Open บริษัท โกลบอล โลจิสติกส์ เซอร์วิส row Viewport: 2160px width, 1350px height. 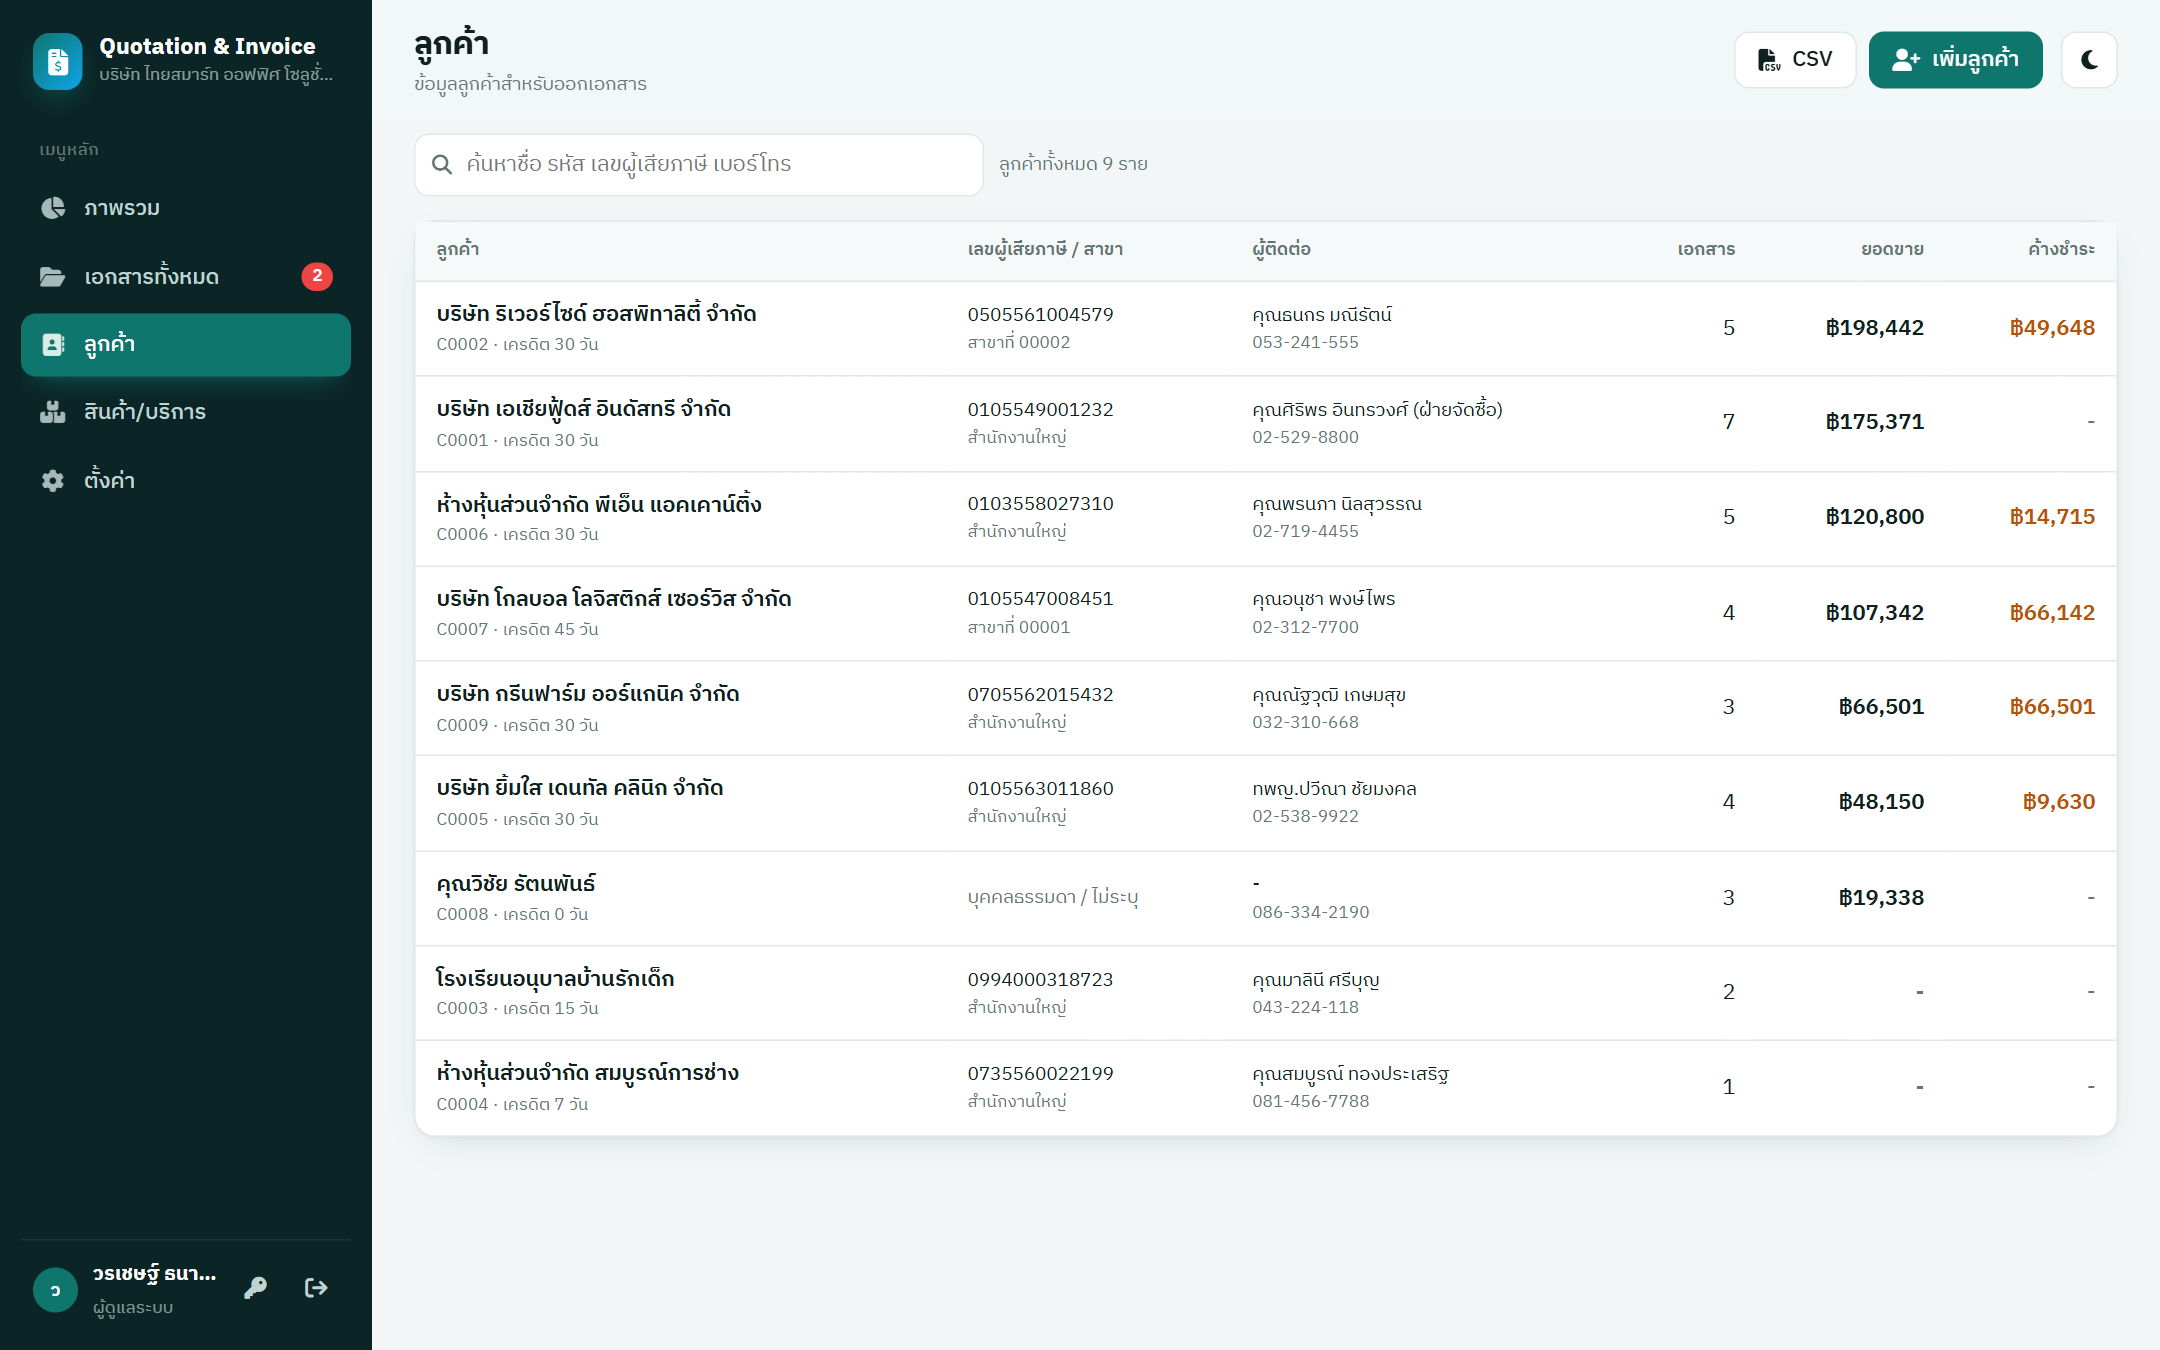[1266, 613]
